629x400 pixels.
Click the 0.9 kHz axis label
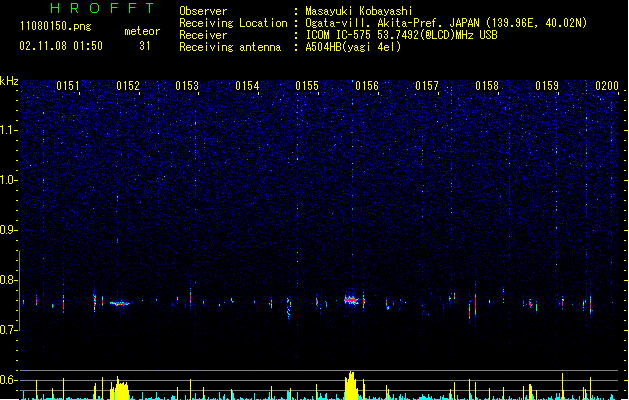click(9, 230)
